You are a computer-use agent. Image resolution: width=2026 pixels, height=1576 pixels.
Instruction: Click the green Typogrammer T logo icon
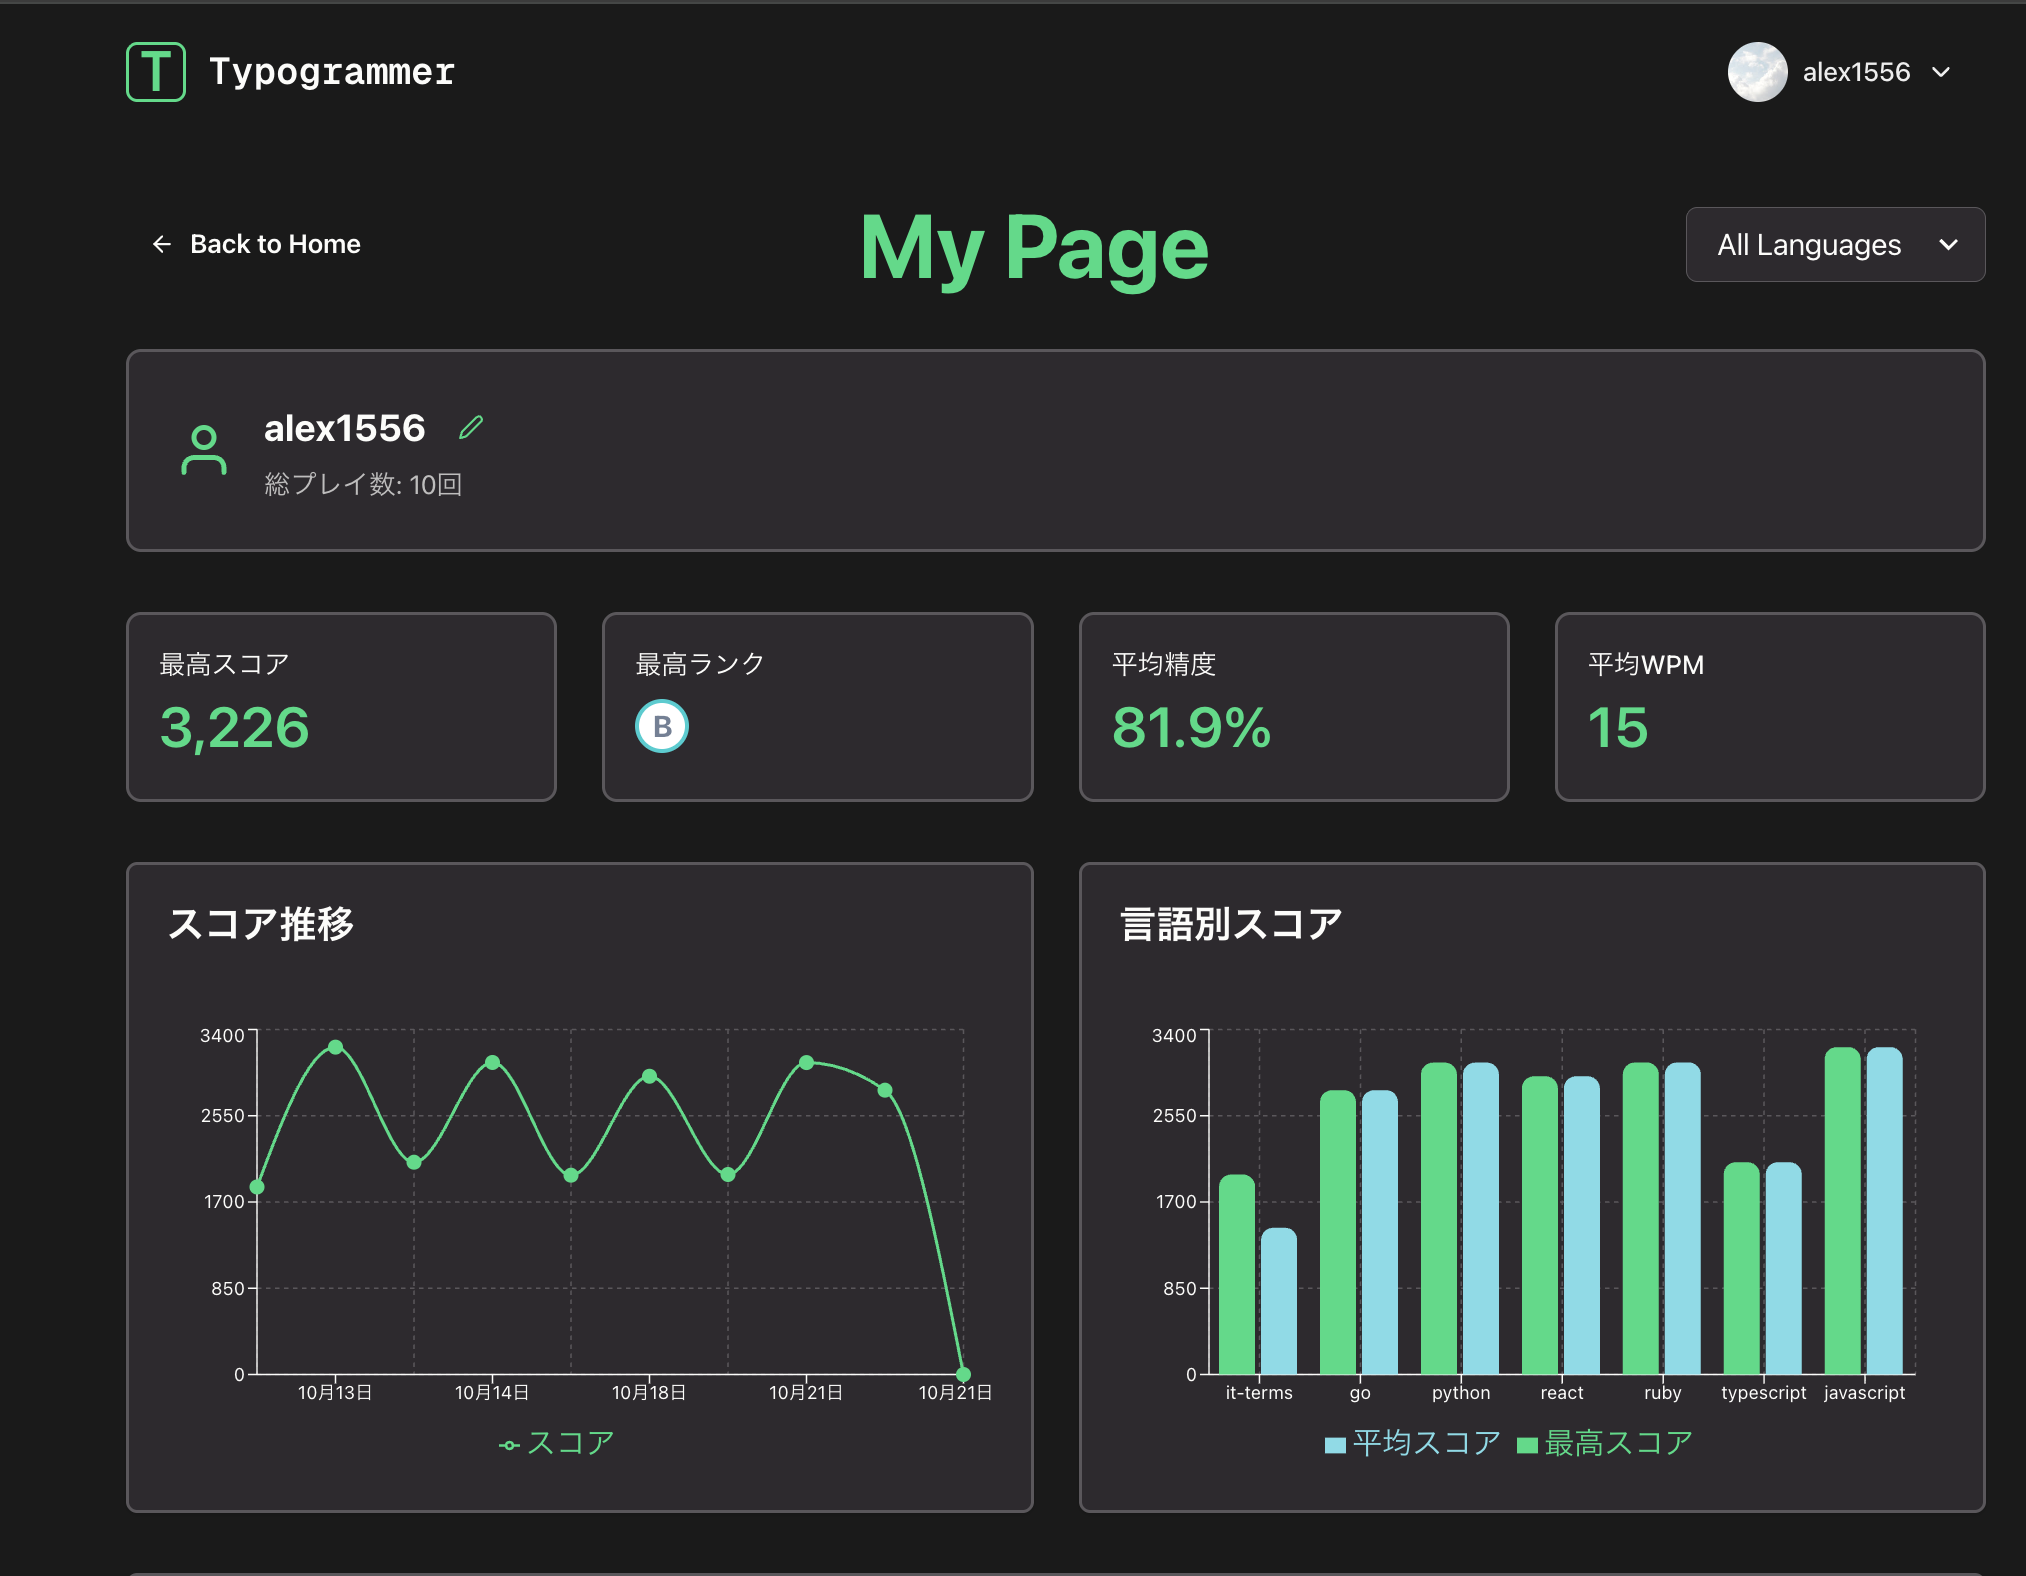[156, 72]
